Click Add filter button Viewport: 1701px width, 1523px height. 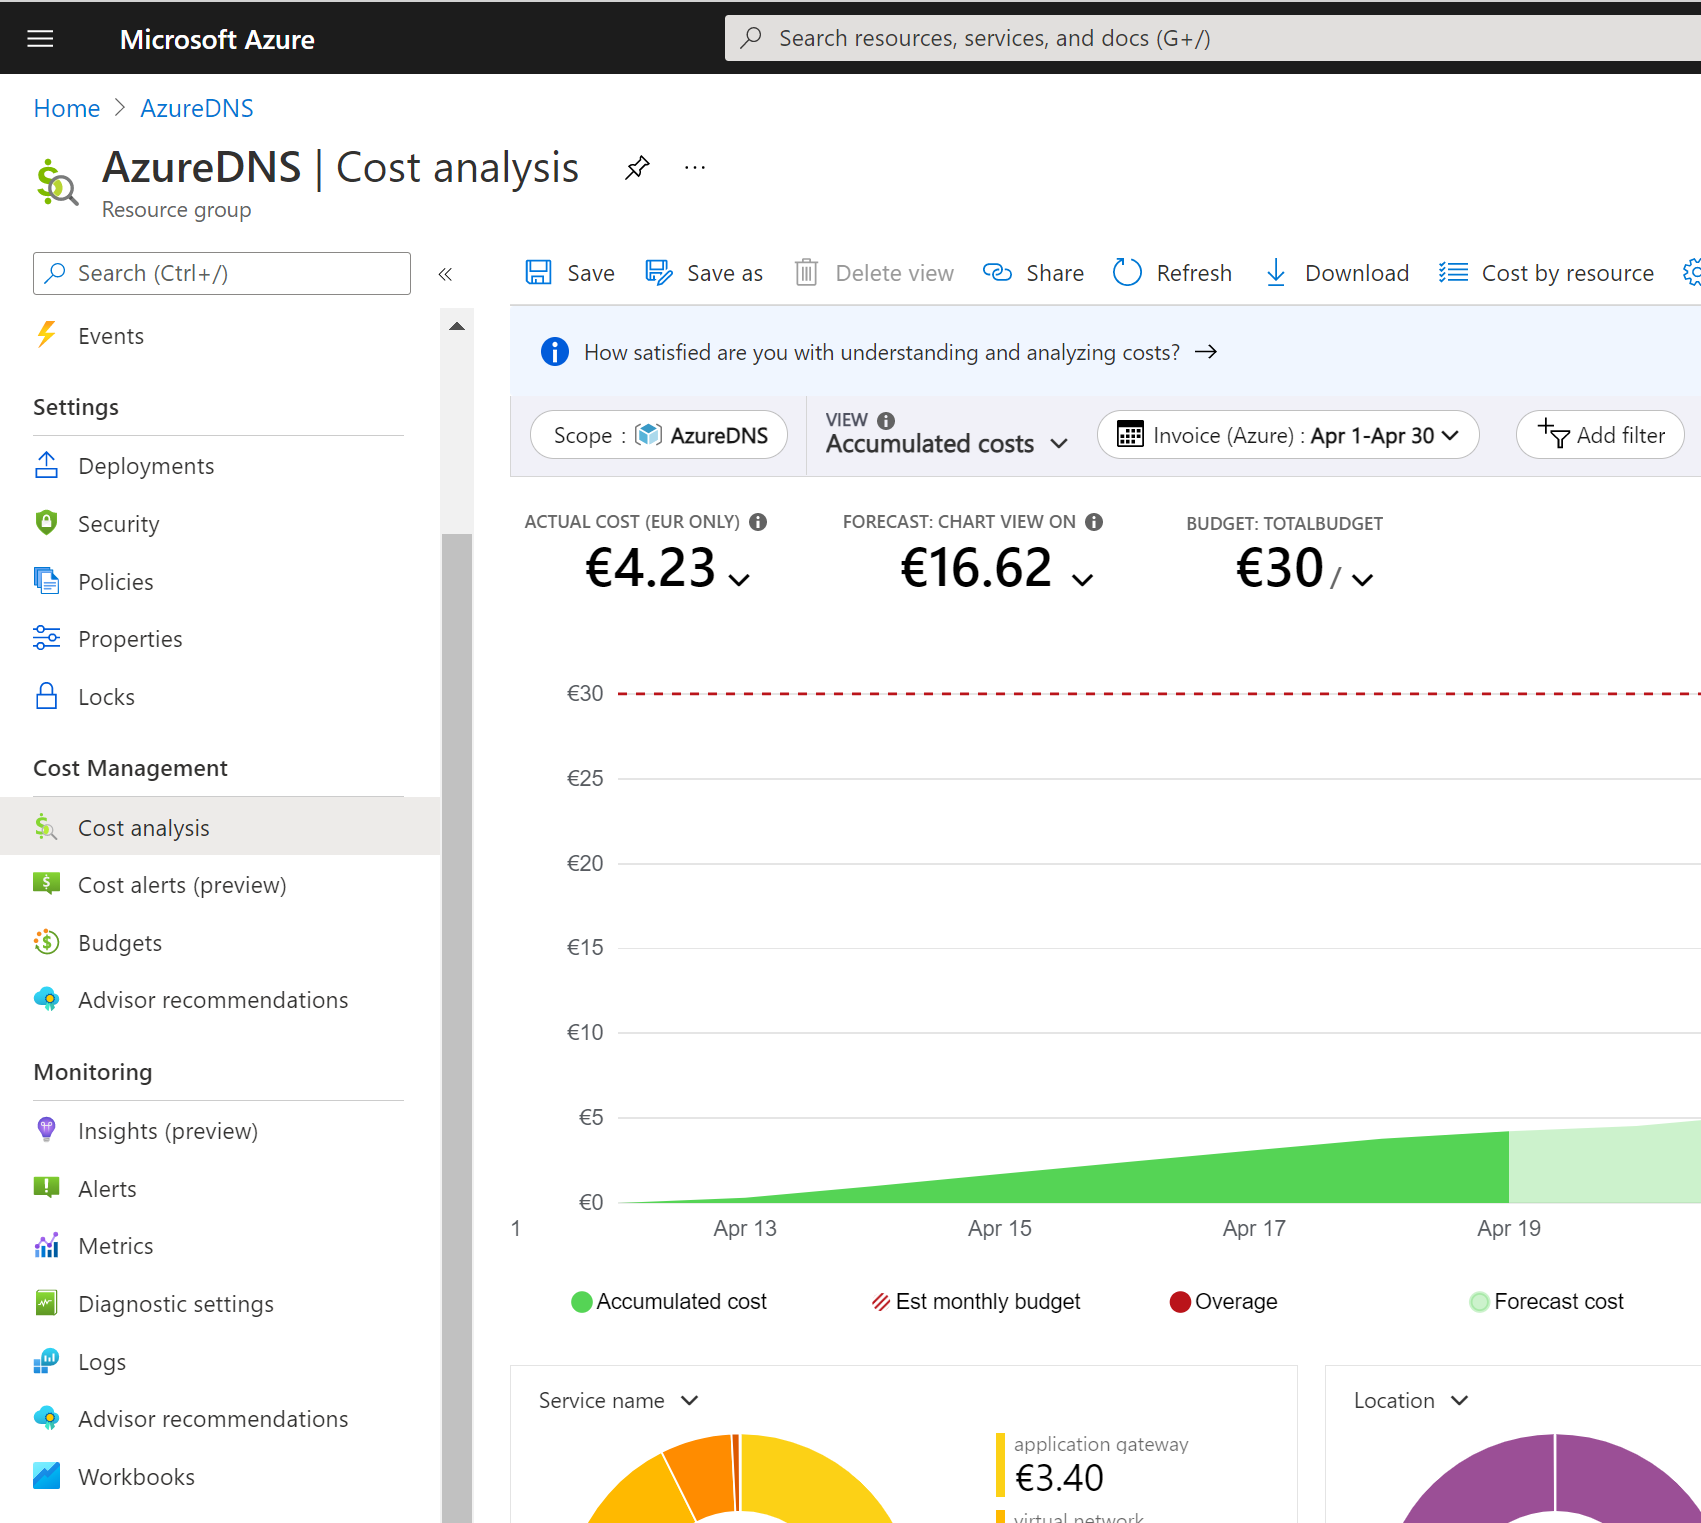[x=1600, y=435]
